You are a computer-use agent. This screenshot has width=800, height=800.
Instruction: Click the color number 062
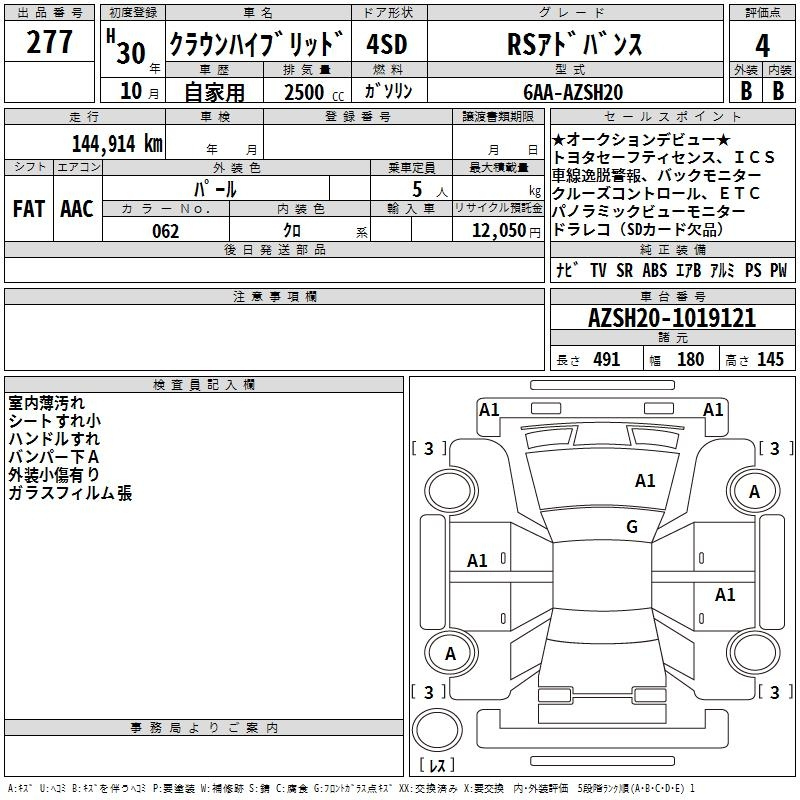coord(165,231)
